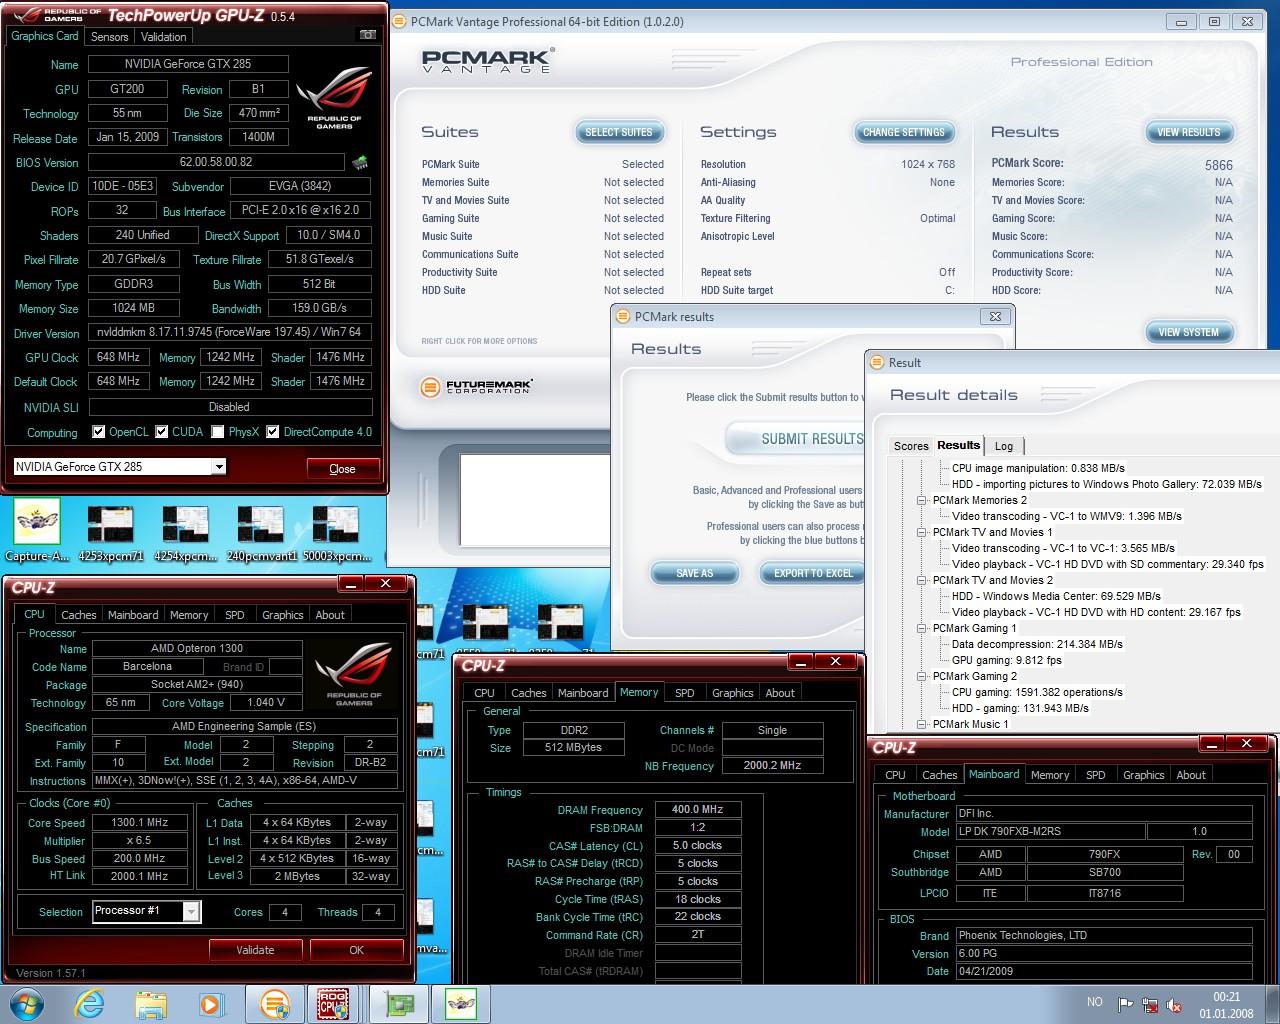Click the PCMark Score value 5866
Screen dimensions: 1280x1024
pos(1218,165)
